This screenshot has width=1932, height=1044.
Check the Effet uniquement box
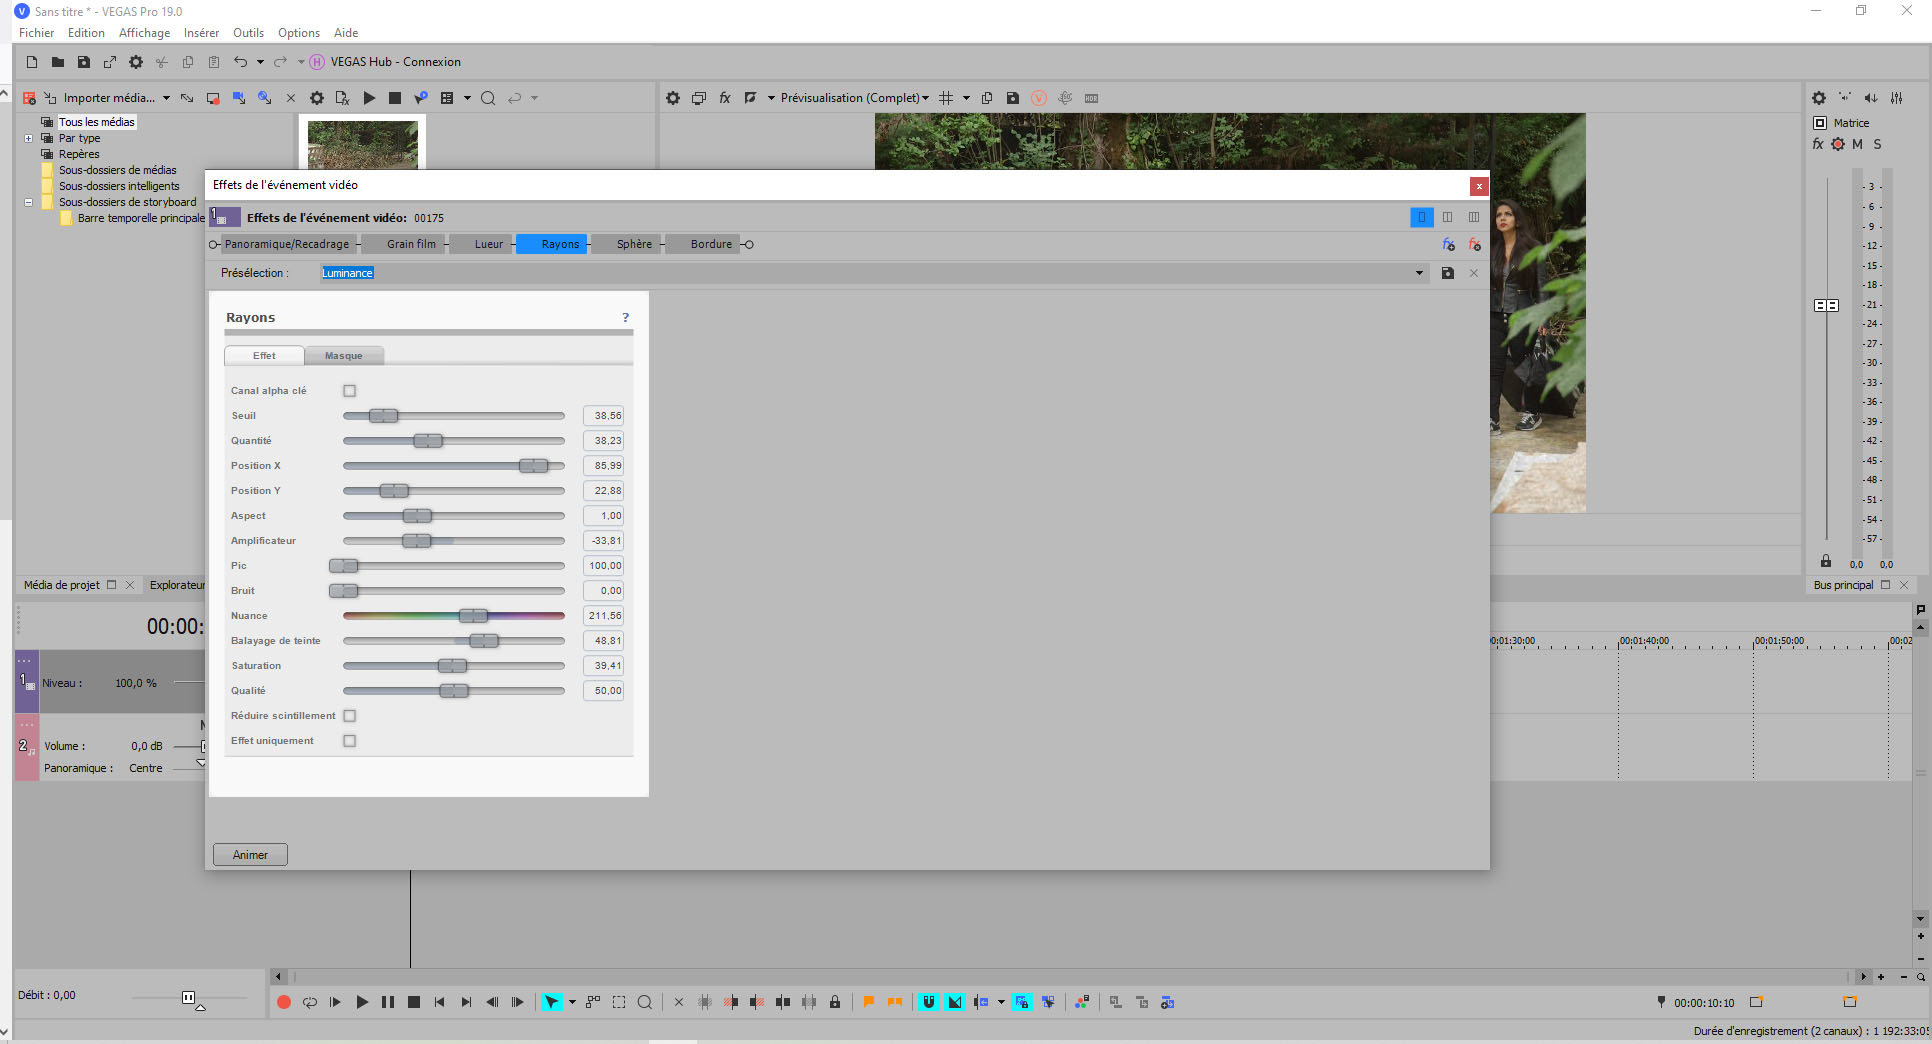[x=350, y=741]
